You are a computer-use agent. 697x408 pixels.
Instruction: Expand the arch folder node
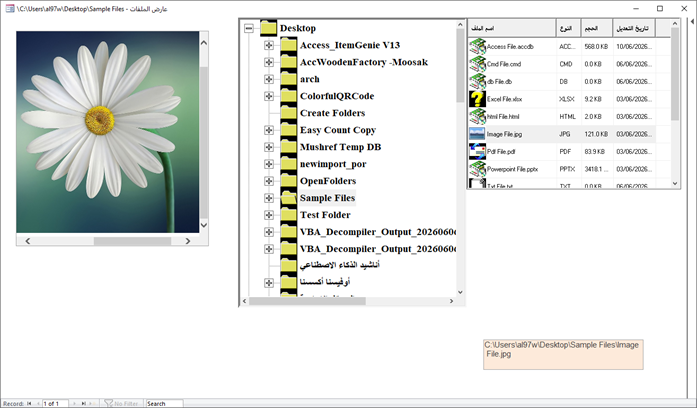click(x=268, y=79)
